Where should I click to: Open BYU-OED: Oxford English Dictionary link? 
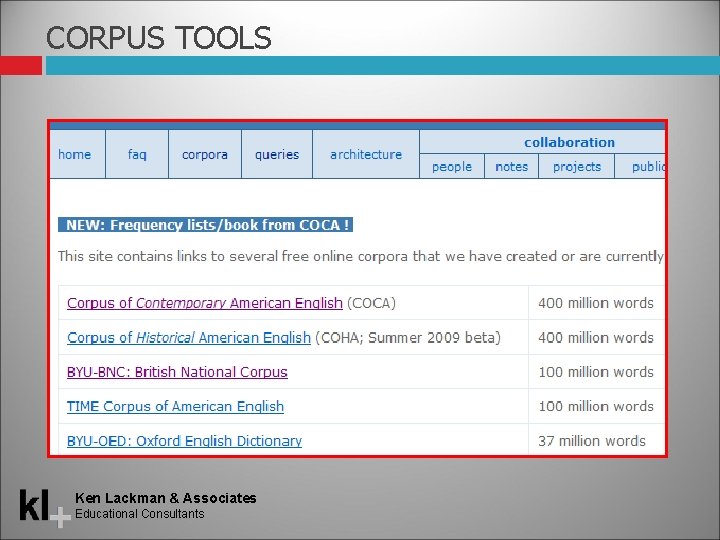pyautogui.click(x=185, y=441)
